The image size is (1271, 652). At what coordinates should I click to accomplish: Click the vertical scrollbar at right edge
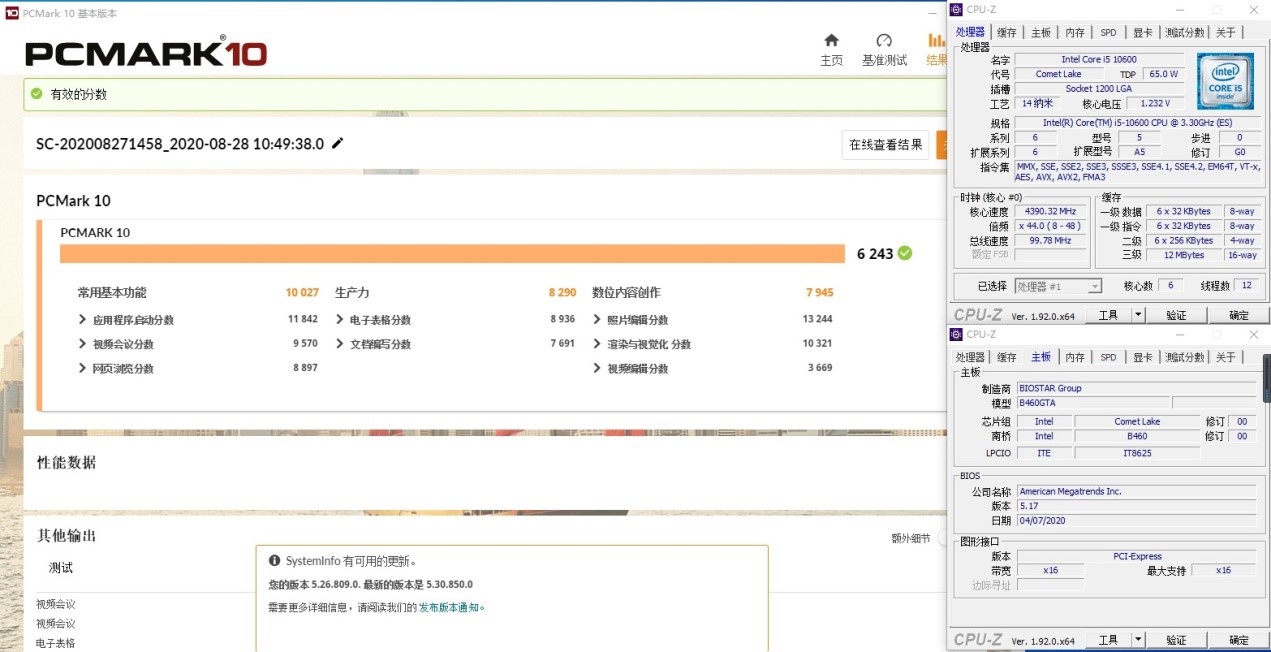click(x=1266, y=378)
